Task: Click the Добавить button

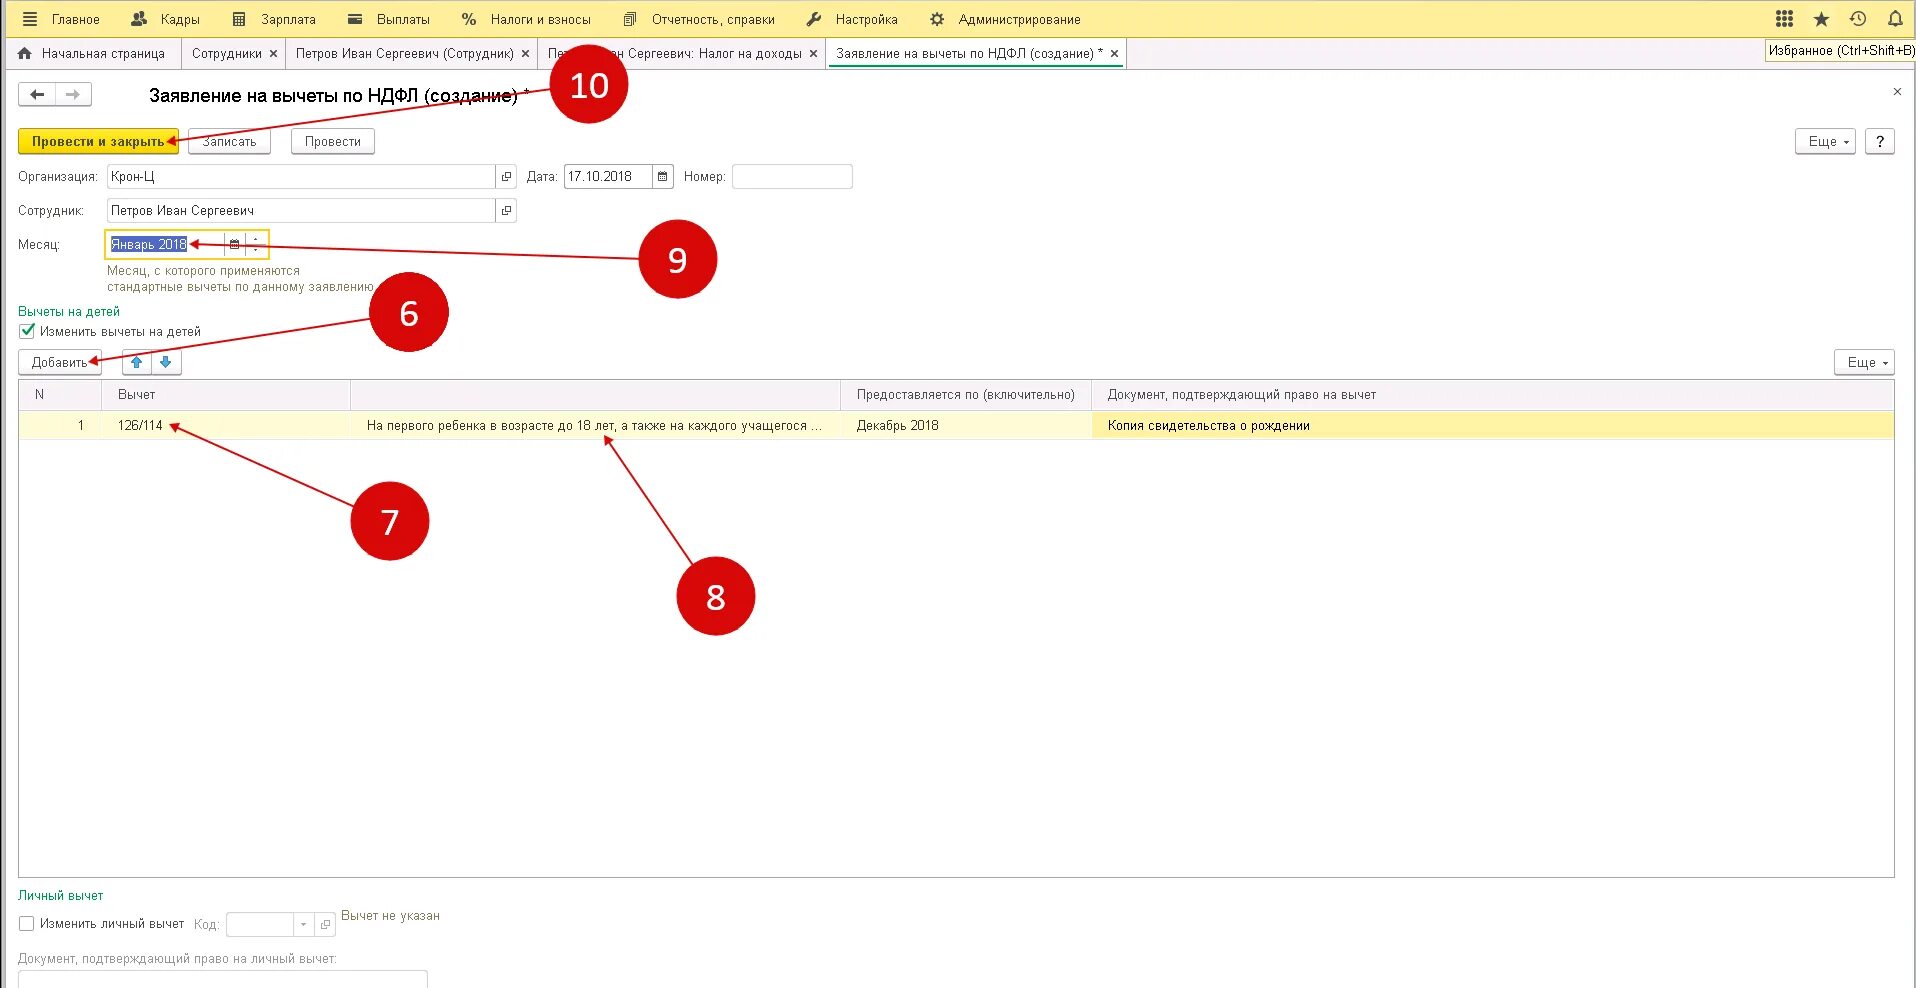Action: point(59,362)
